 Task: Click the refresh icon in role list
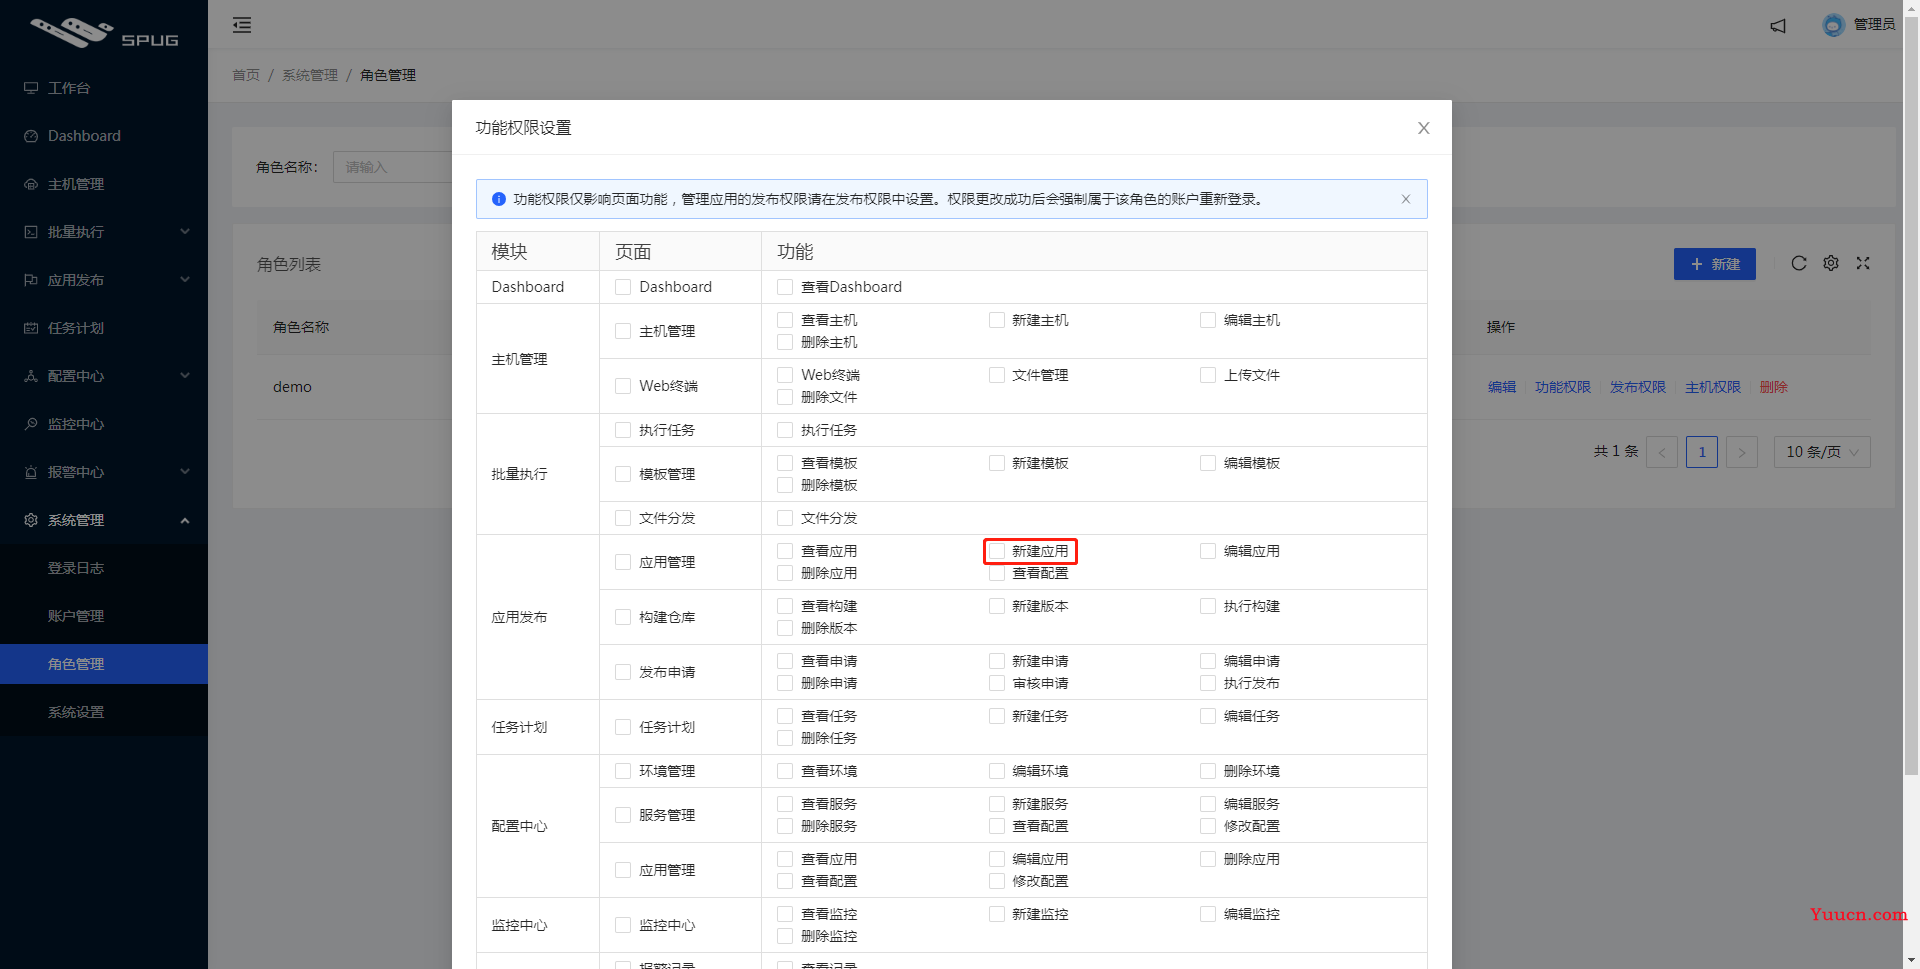click(1798, 263)
